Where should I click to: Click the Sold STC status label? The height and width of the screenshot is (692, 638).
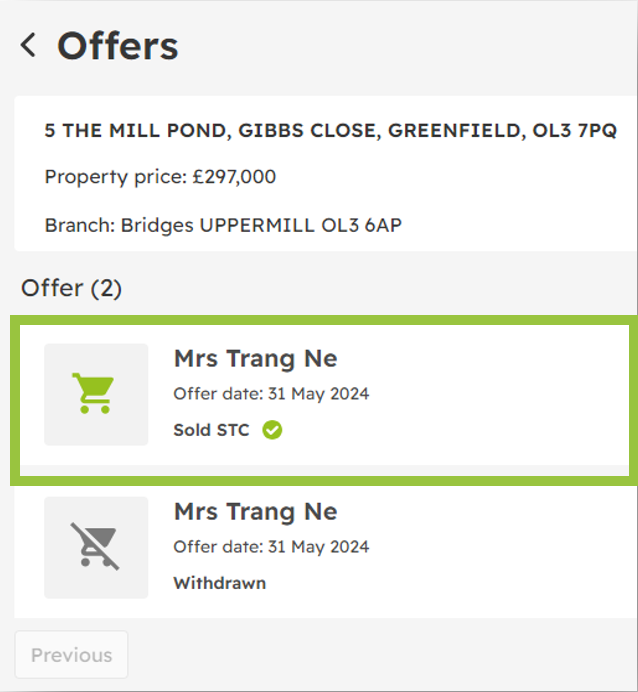[x=211, y=430]
